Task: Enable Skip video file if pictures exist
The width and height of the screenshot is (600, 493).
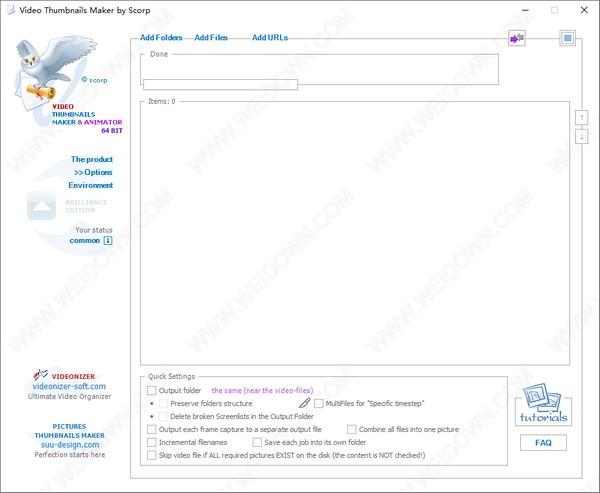Action: pos(152,455)
